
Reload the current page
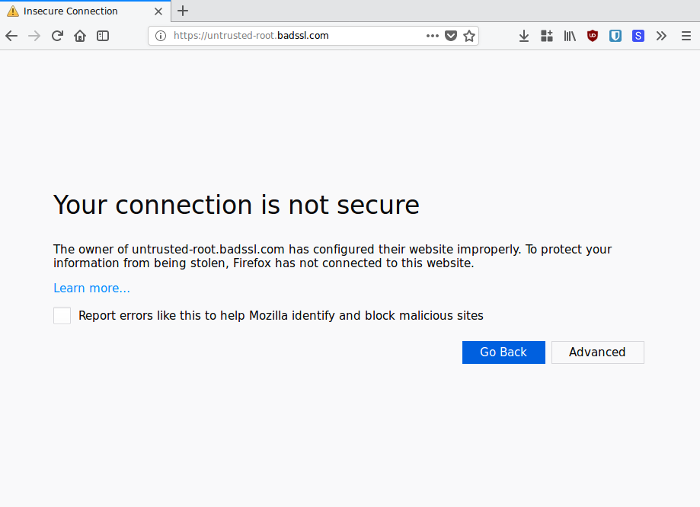[x=57, y=35]
